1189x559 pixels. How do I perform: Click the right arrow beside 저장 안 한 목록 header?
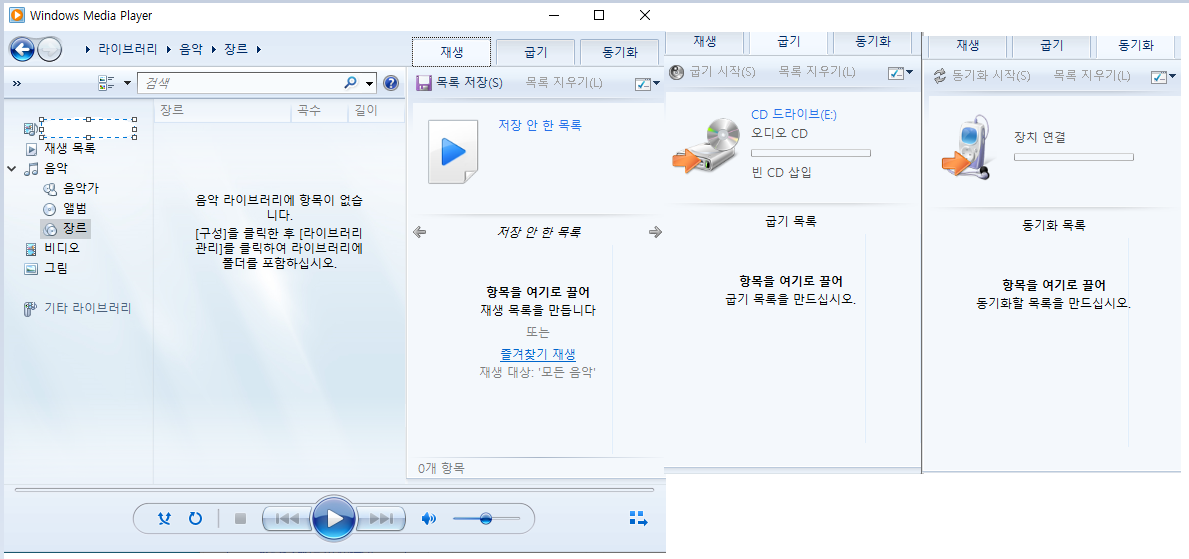coord(656,232)
